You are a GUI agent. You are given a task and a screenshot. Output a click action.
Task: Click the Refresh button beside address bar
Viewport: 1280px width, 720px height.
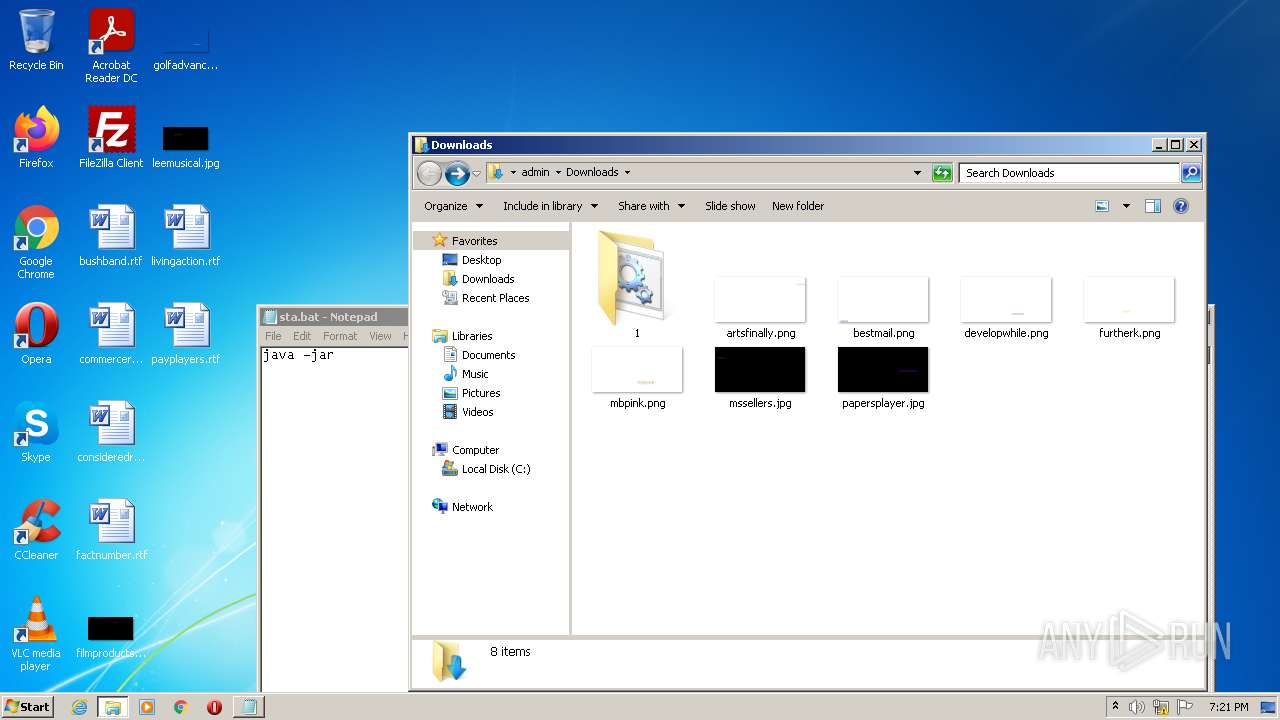tap(942, 173)
